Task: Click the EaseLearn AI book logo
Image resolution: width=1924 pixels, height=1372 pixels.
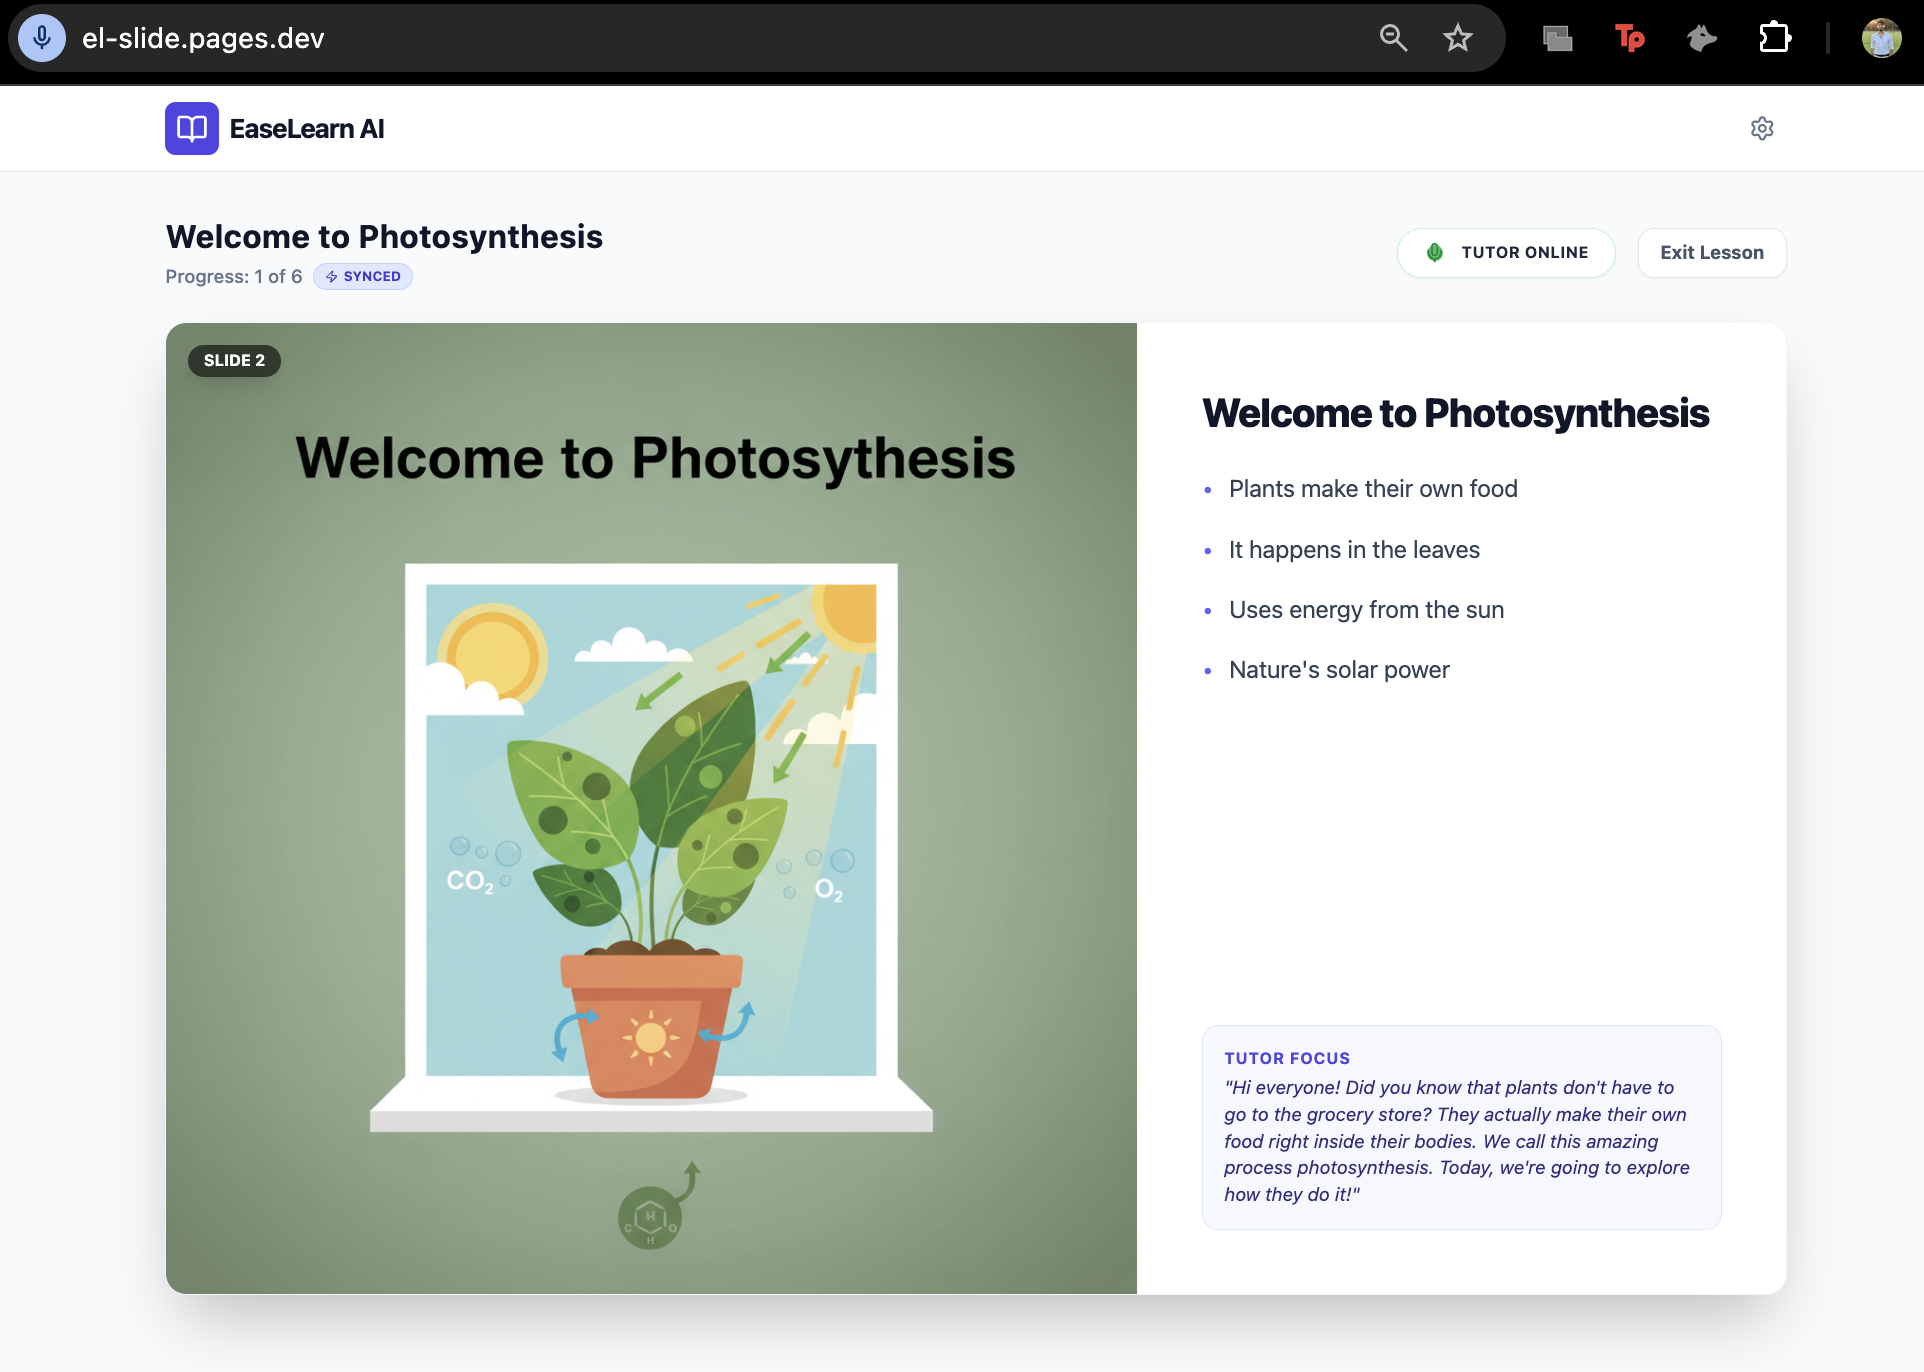Action: [191, 128]
